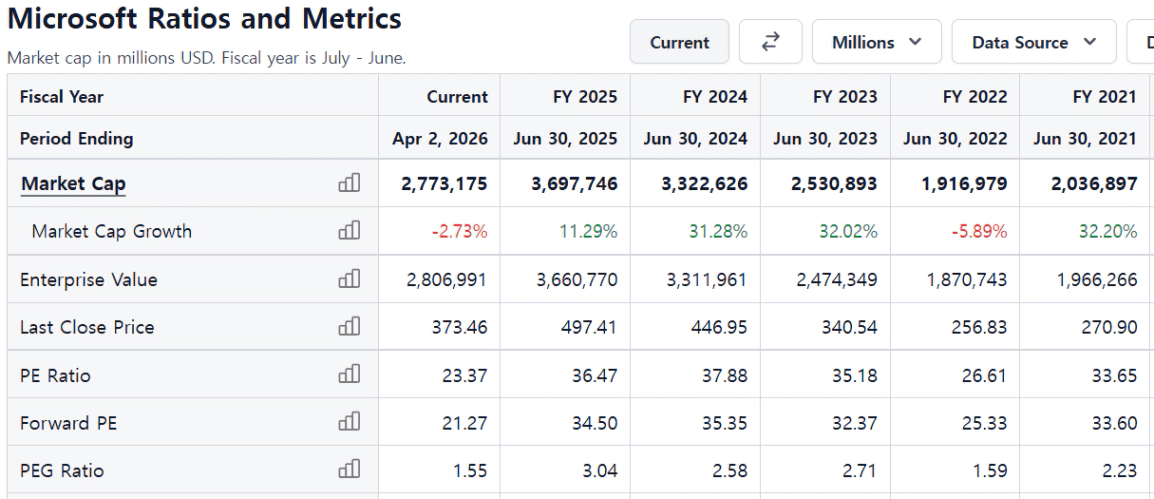Open chart icon for Market Cap row
The image size is (1154, 499).
click(349, 183)
